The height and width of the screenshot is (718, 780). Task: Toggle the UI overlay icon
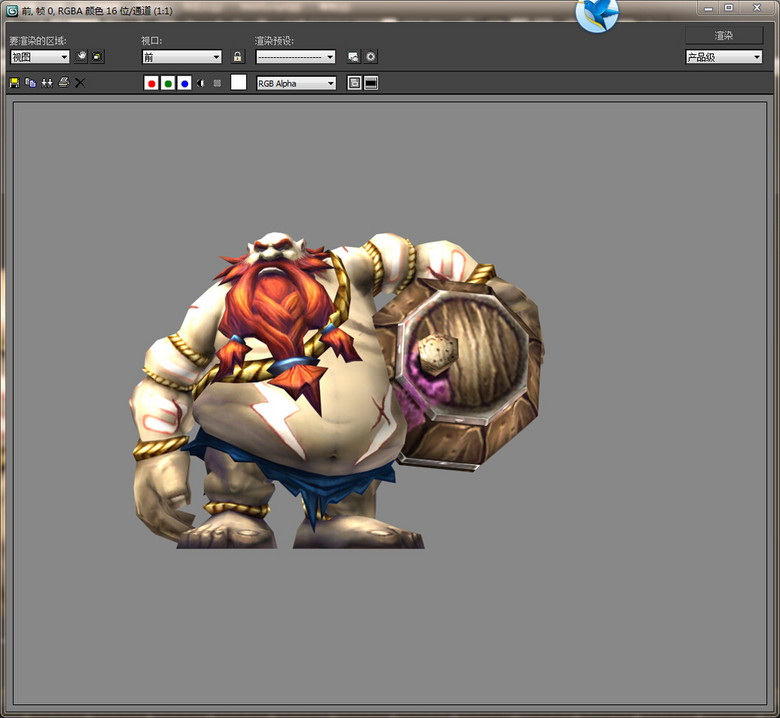click(x=354, y=83)
